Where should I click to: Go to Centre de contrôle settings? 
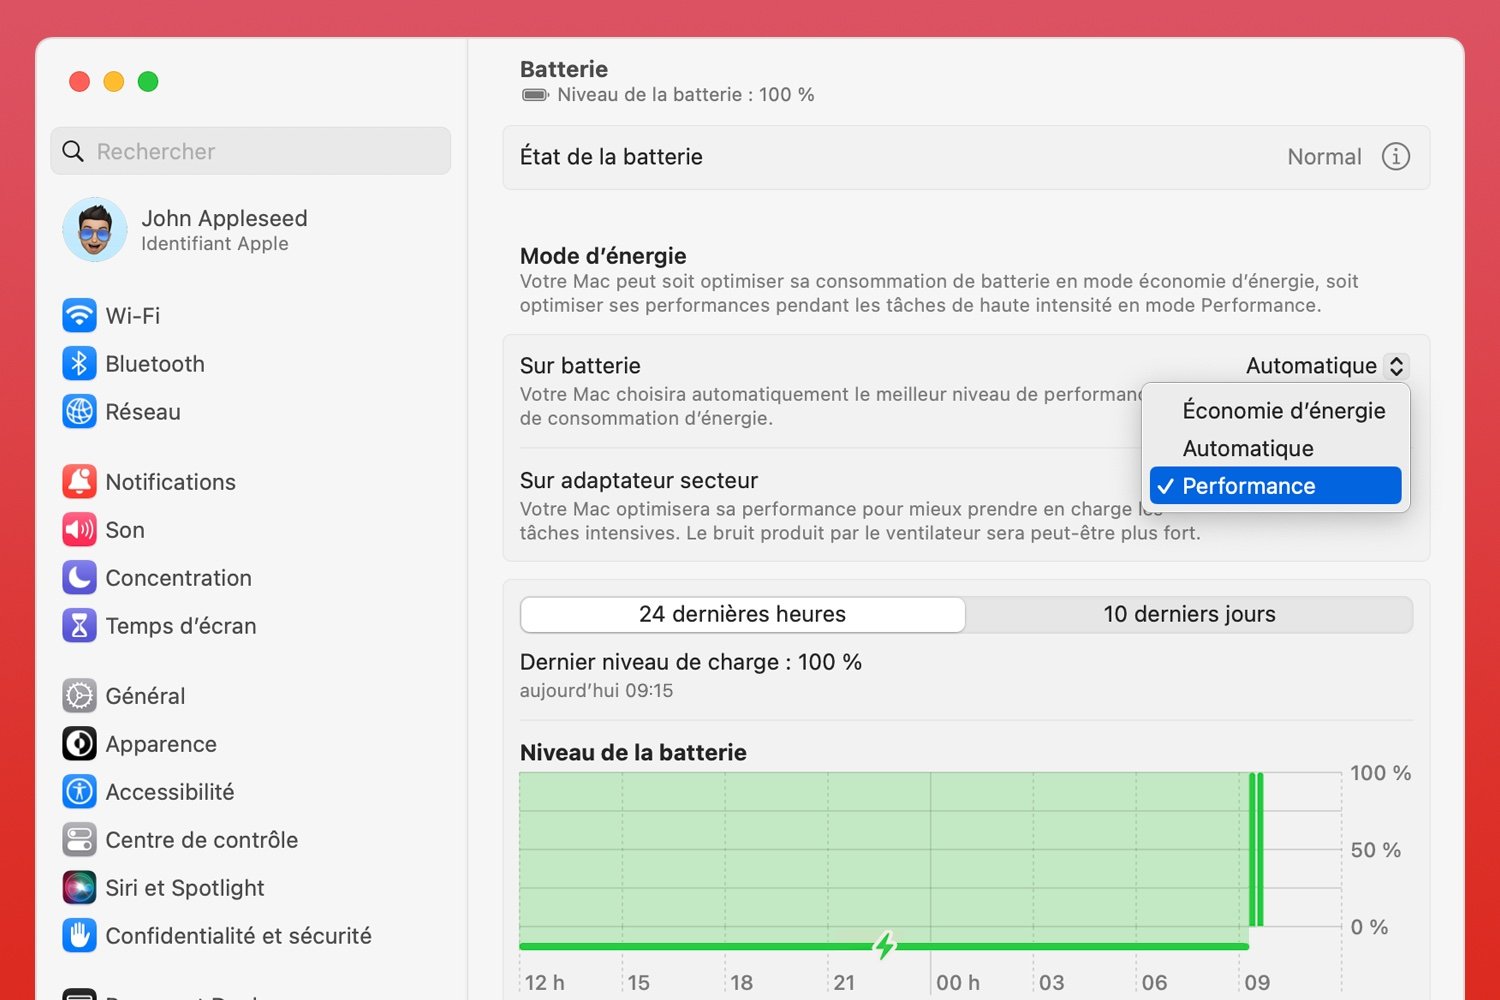click(201, 840)
